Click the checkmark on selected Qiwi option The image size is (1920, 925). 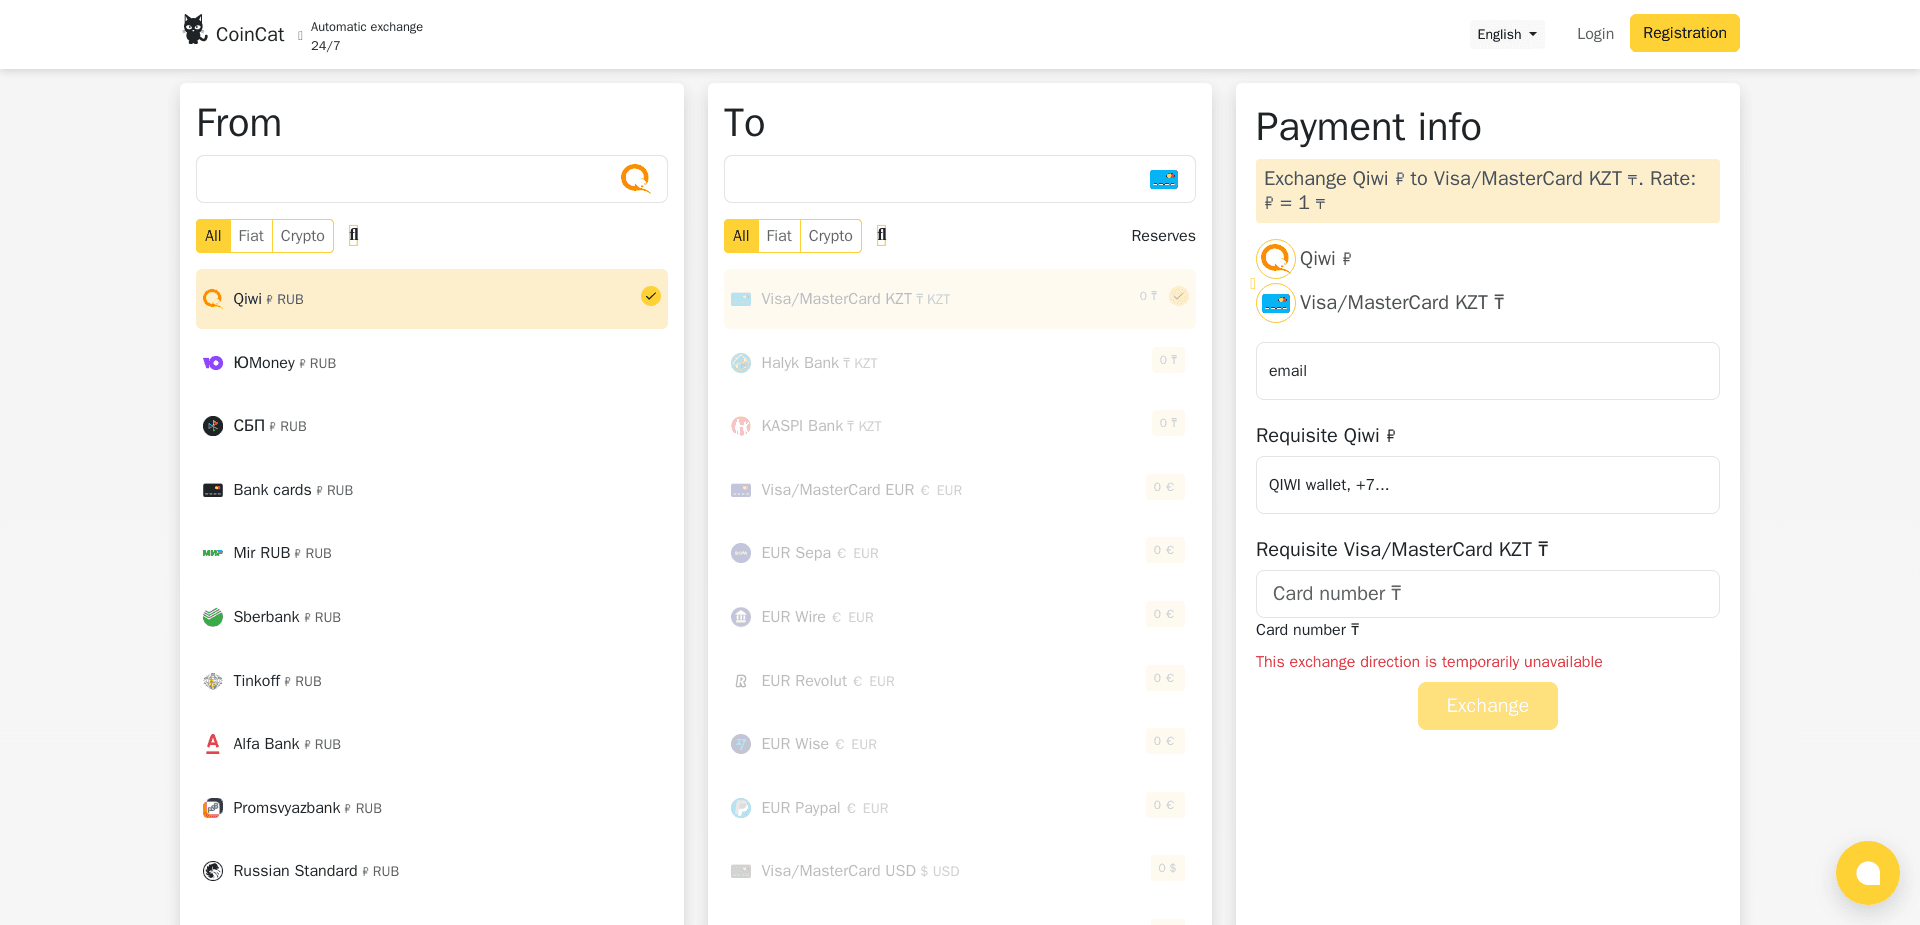pos(651,296)
